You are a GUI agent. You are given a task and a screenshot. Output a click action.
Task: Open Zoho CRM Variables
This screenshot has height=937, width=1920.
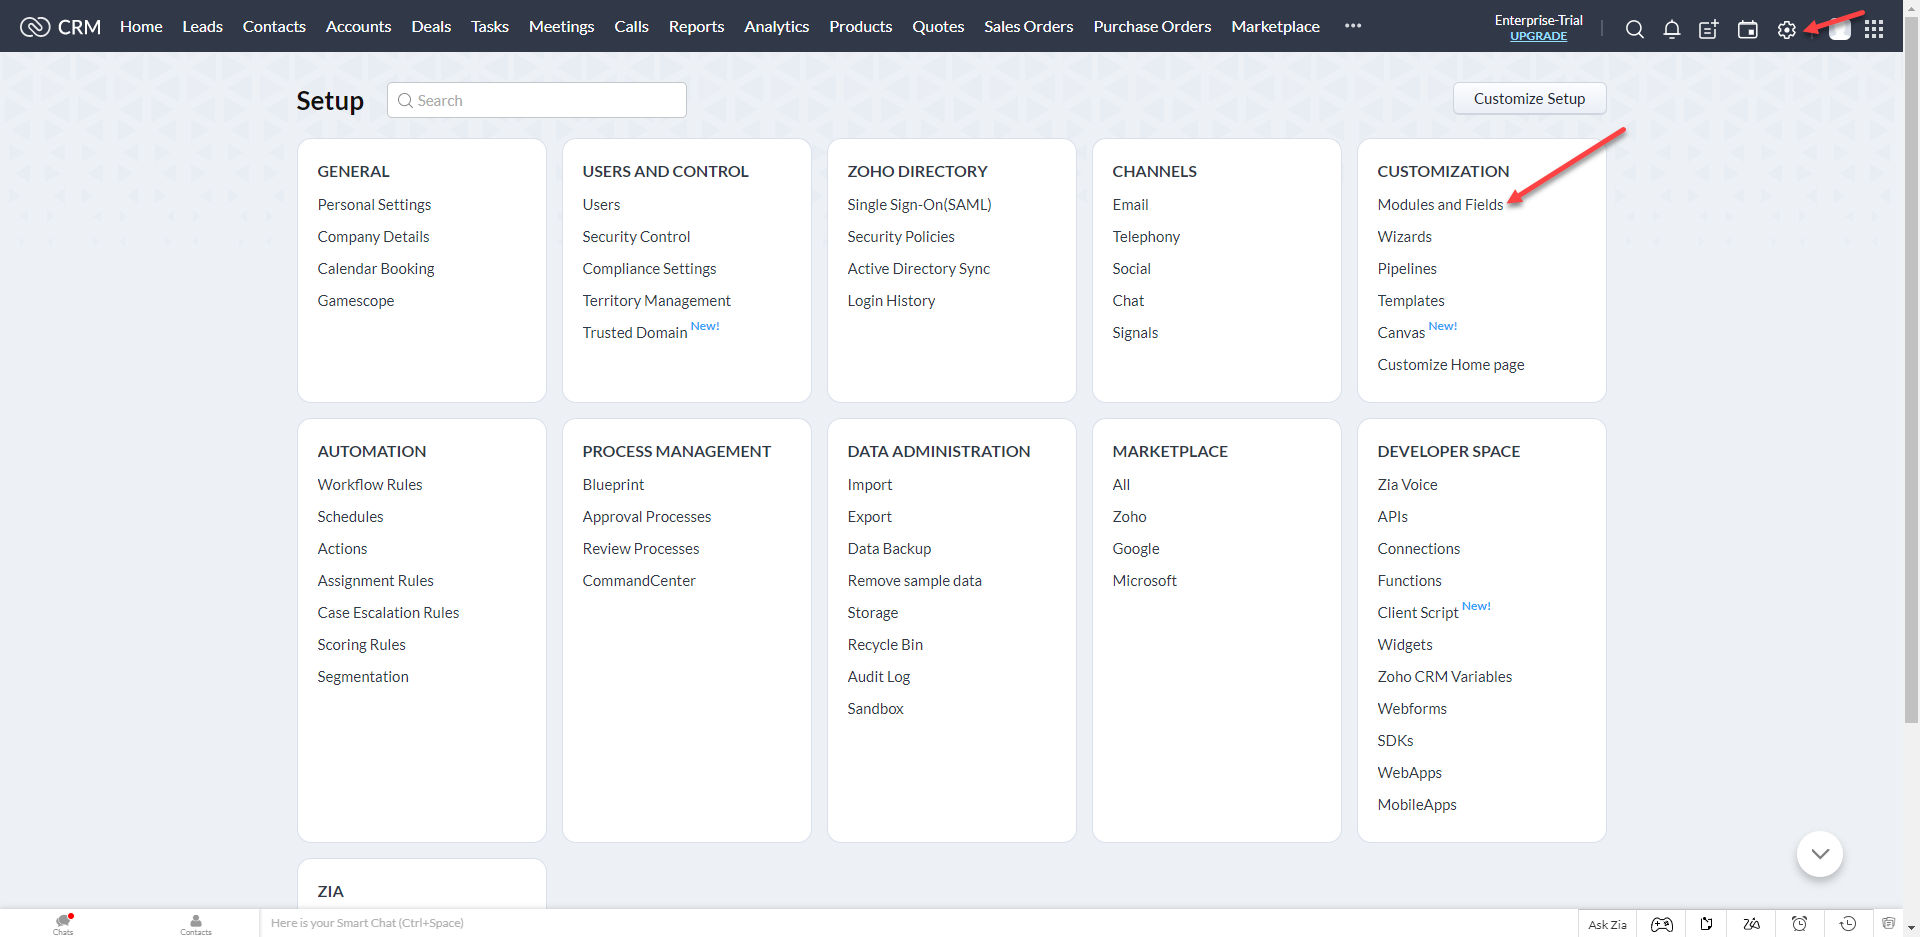tap(1444, 676)
